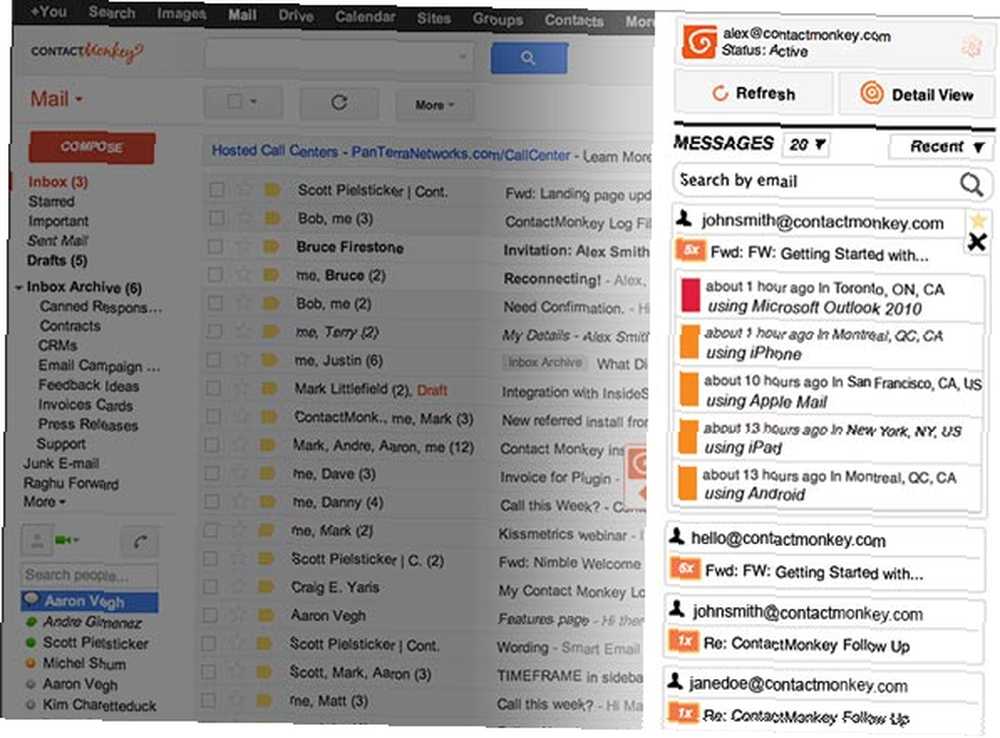Star the Scott Pielsticker Landing page email
1000x738 pixels.
point(244,189)
